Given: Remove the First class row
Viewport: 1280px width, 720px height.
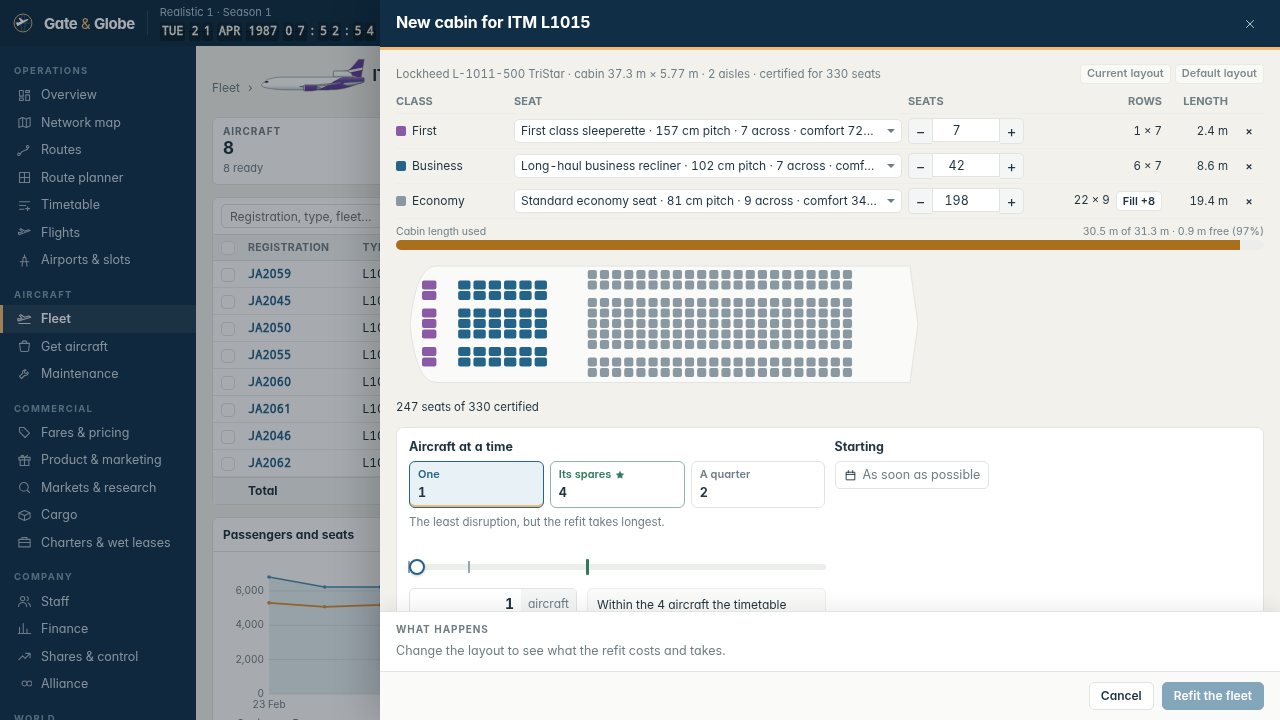Looking at the screenshot, I should coord(1248,131).
